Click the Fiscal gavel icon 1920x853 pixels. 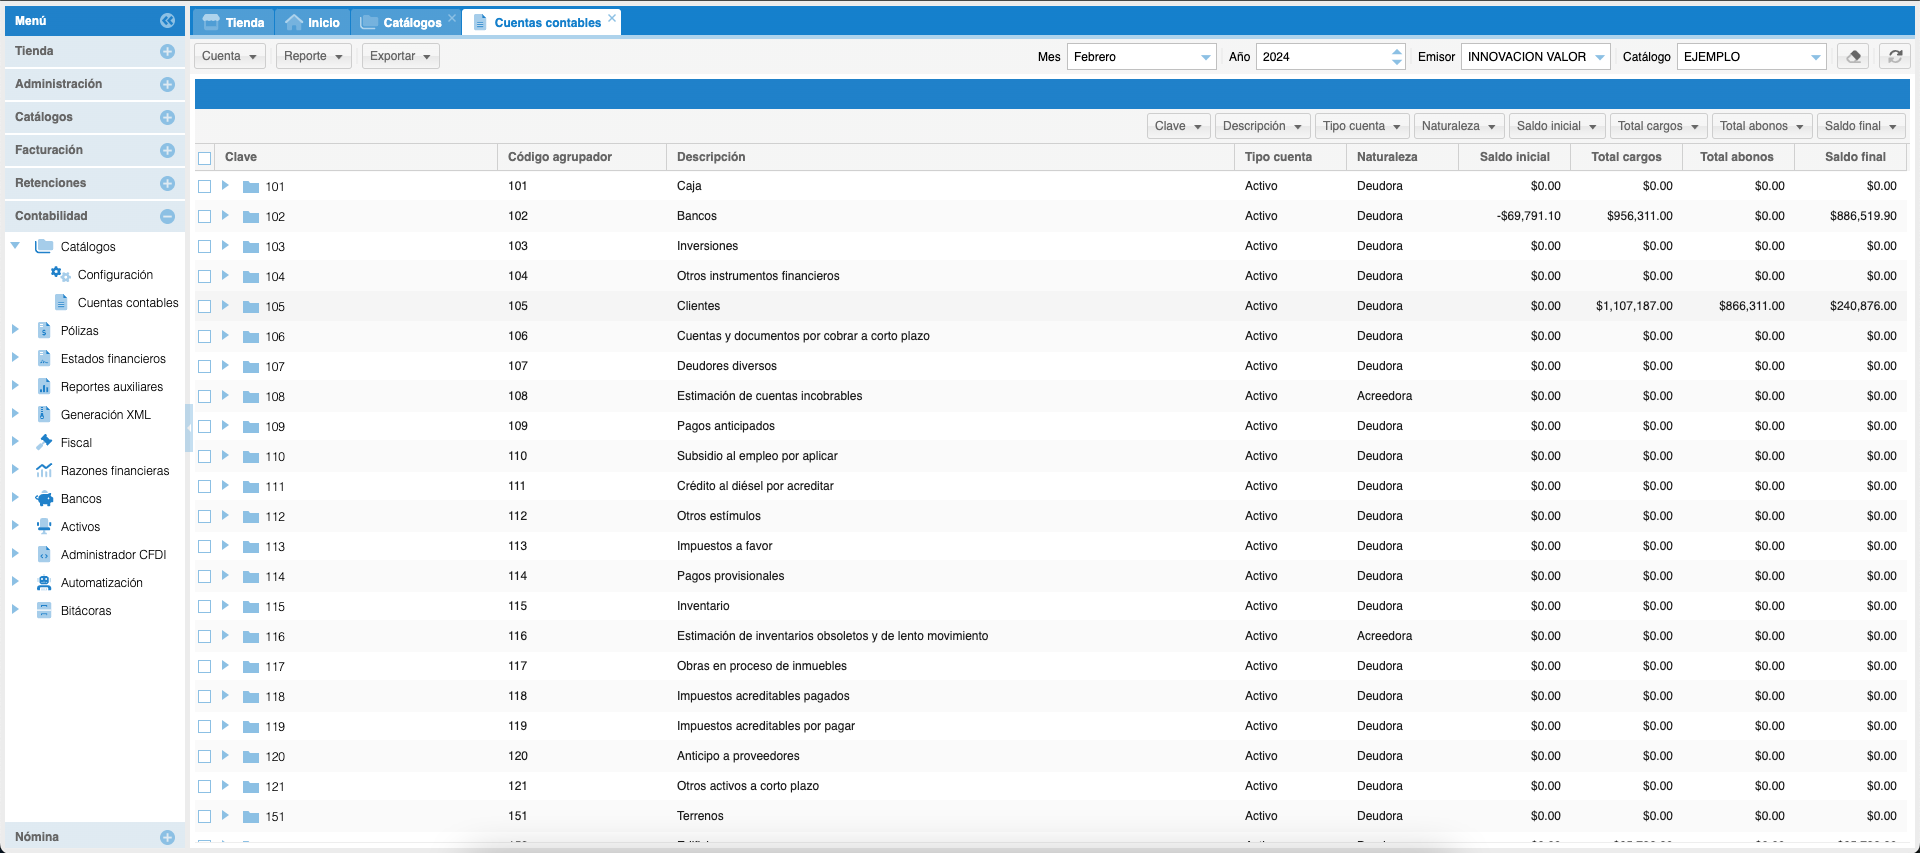click(44, 442)
